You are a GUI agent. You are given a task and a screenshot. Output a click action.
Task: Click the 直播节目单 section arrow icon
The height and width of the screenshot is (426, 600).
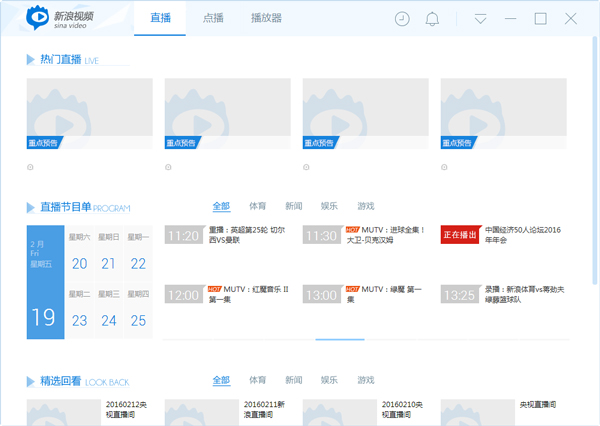pyautogui.click(x=31, y=207)
